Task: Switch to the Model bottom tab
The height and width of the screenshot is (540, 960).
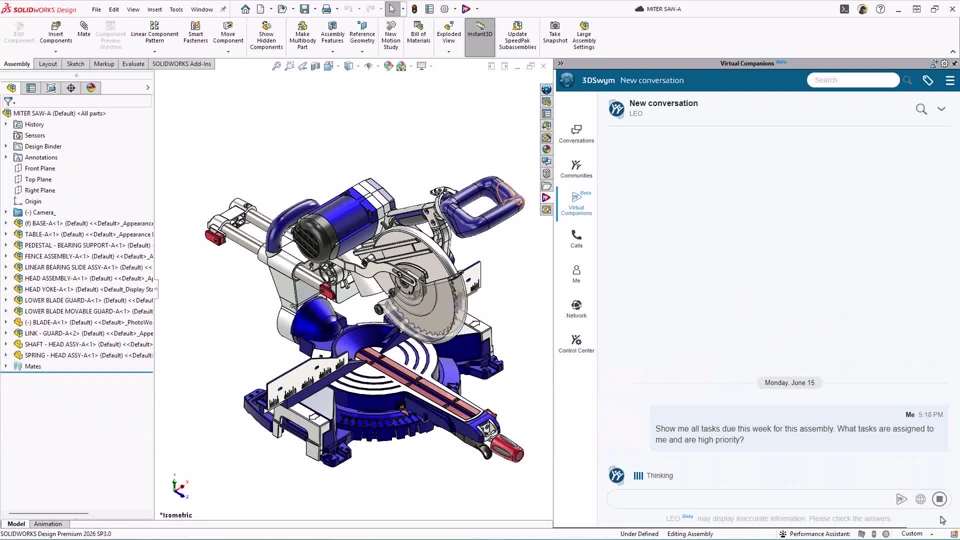Action: 16,523
